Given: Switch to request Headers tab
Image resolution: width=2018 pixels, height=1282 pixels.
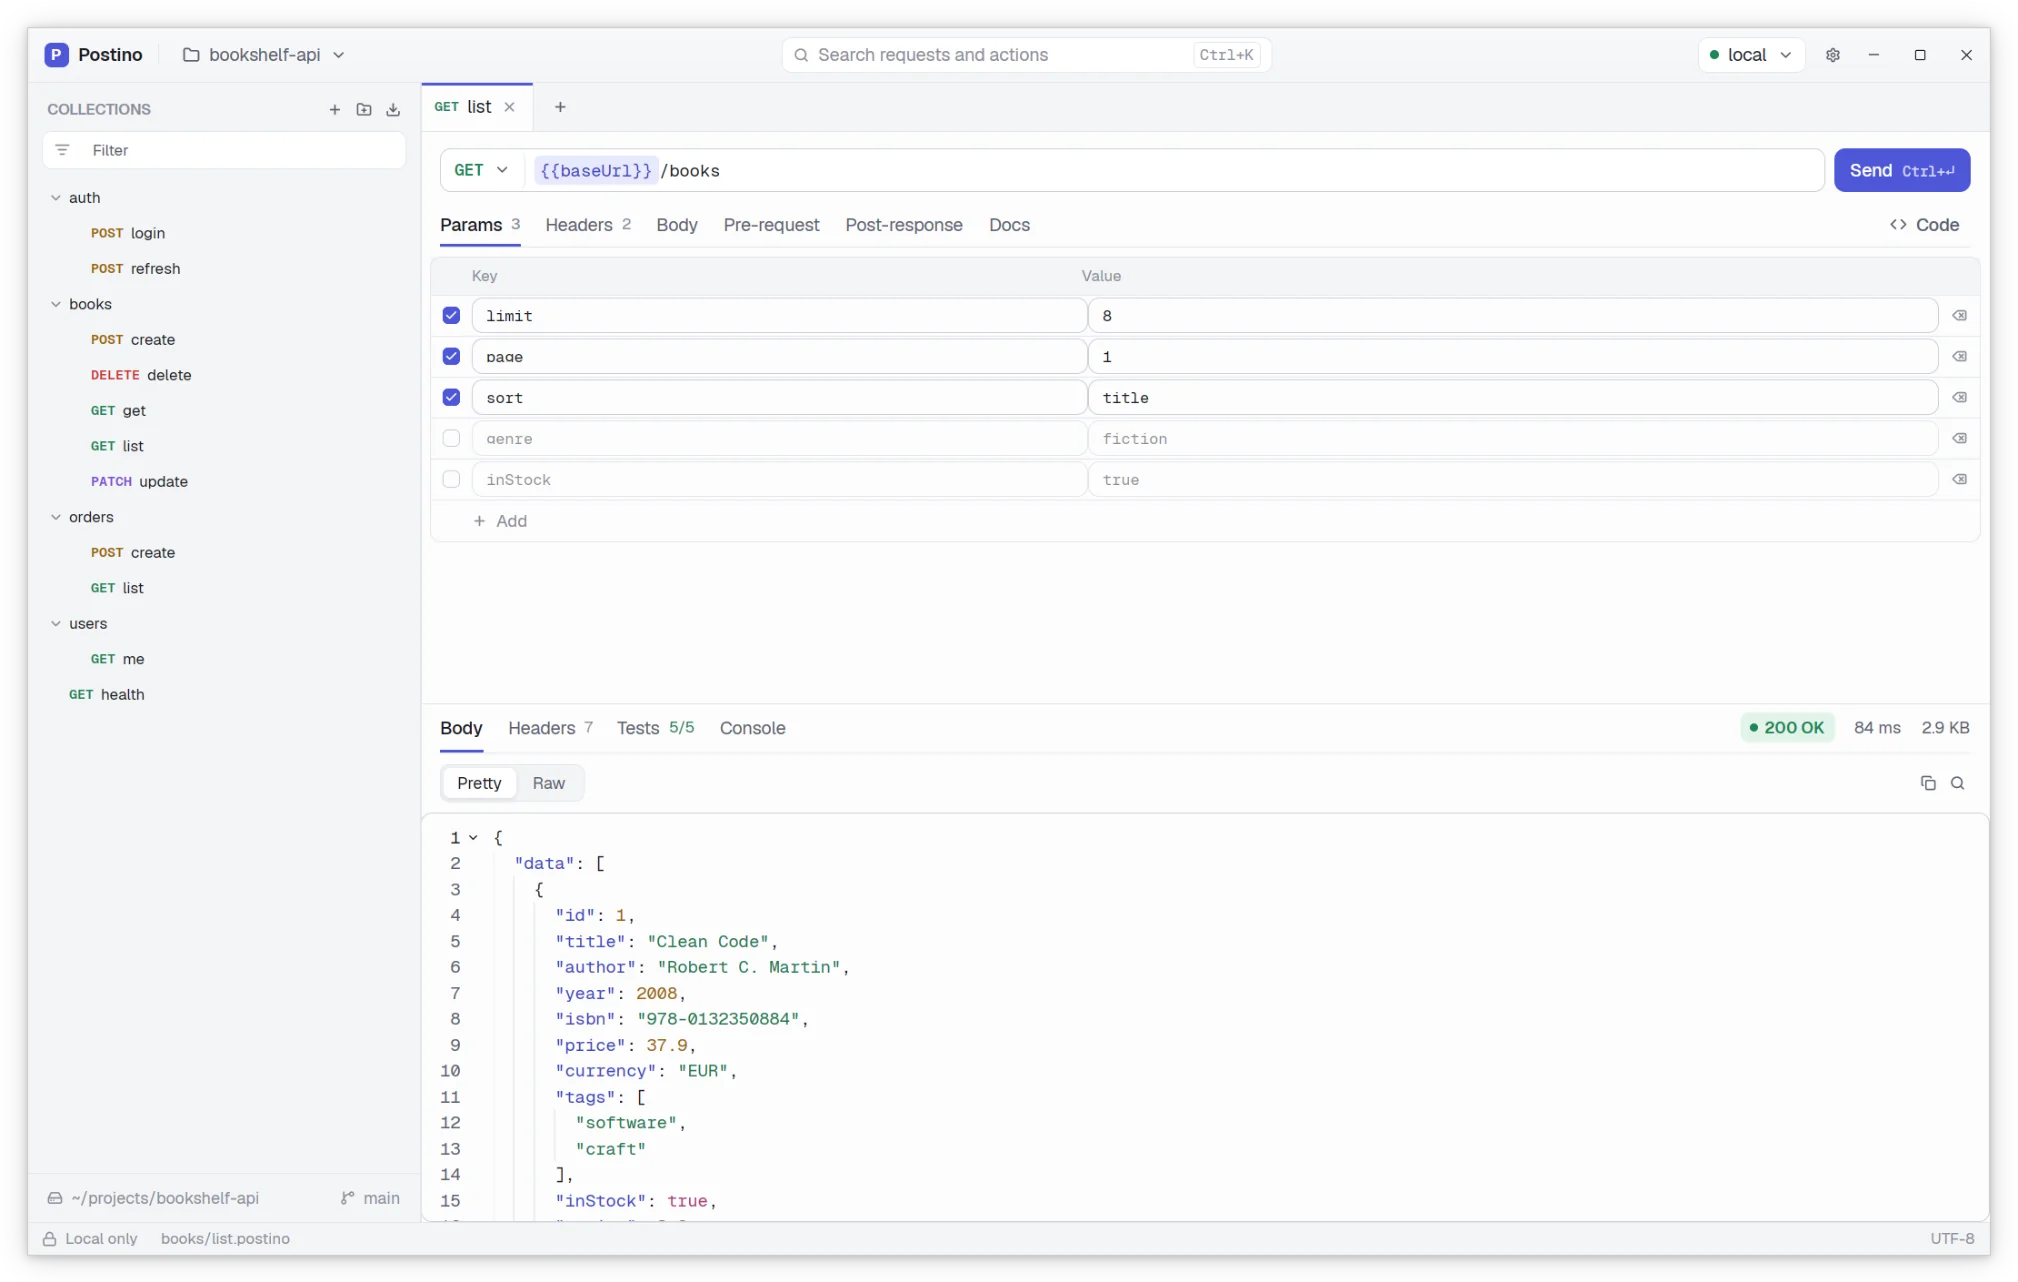Looking at the screenshot, I should click(588, 225).
